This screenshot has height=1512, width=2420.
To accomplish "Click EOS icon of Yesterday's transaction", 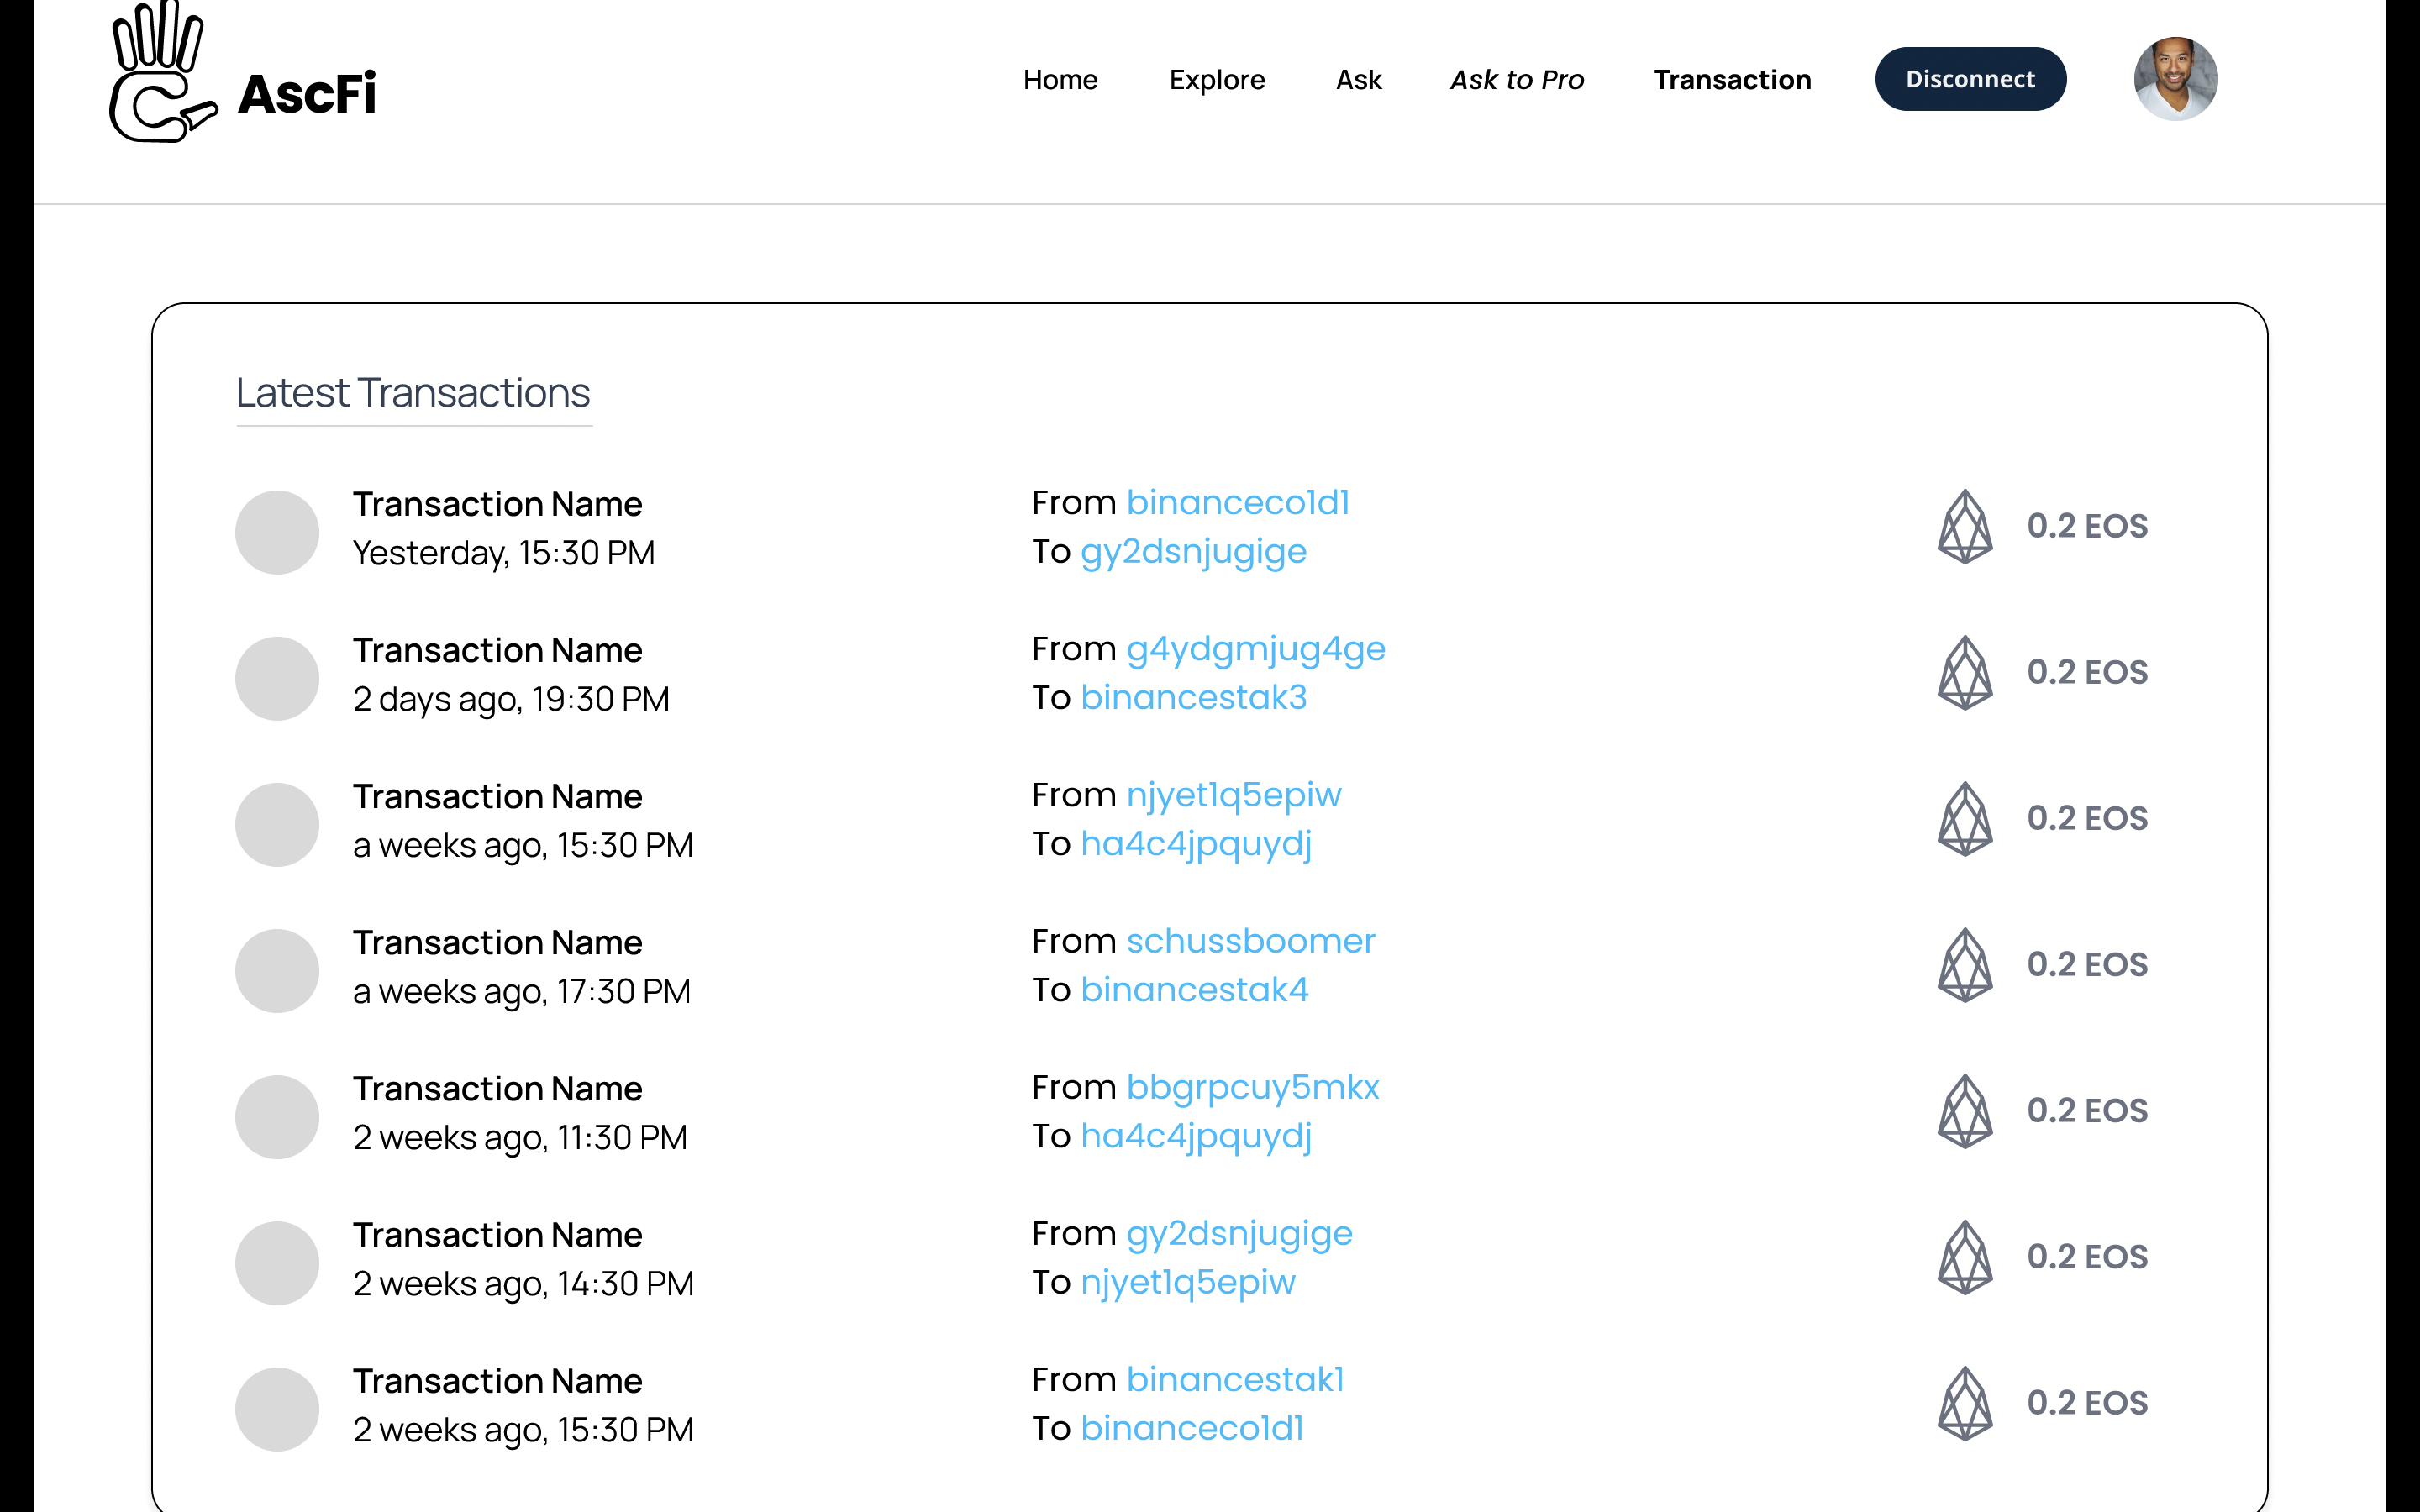I will (x=1965, y=527).
